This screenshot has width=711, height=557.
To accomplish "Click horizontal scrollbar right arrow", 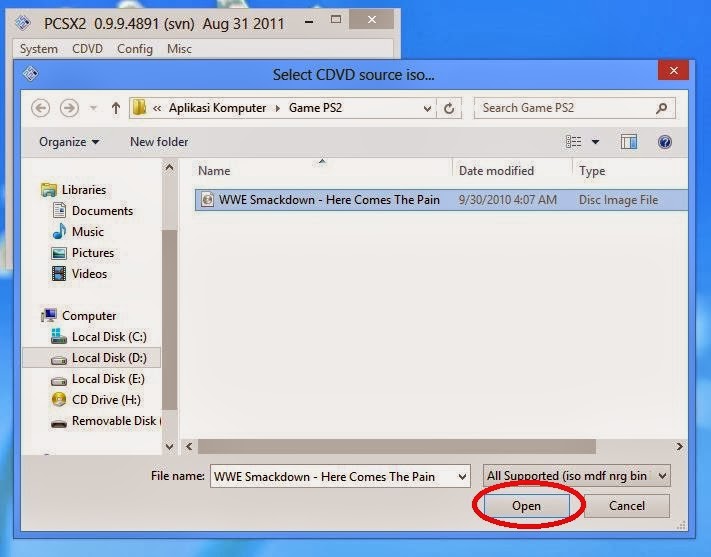I will 679,447.
